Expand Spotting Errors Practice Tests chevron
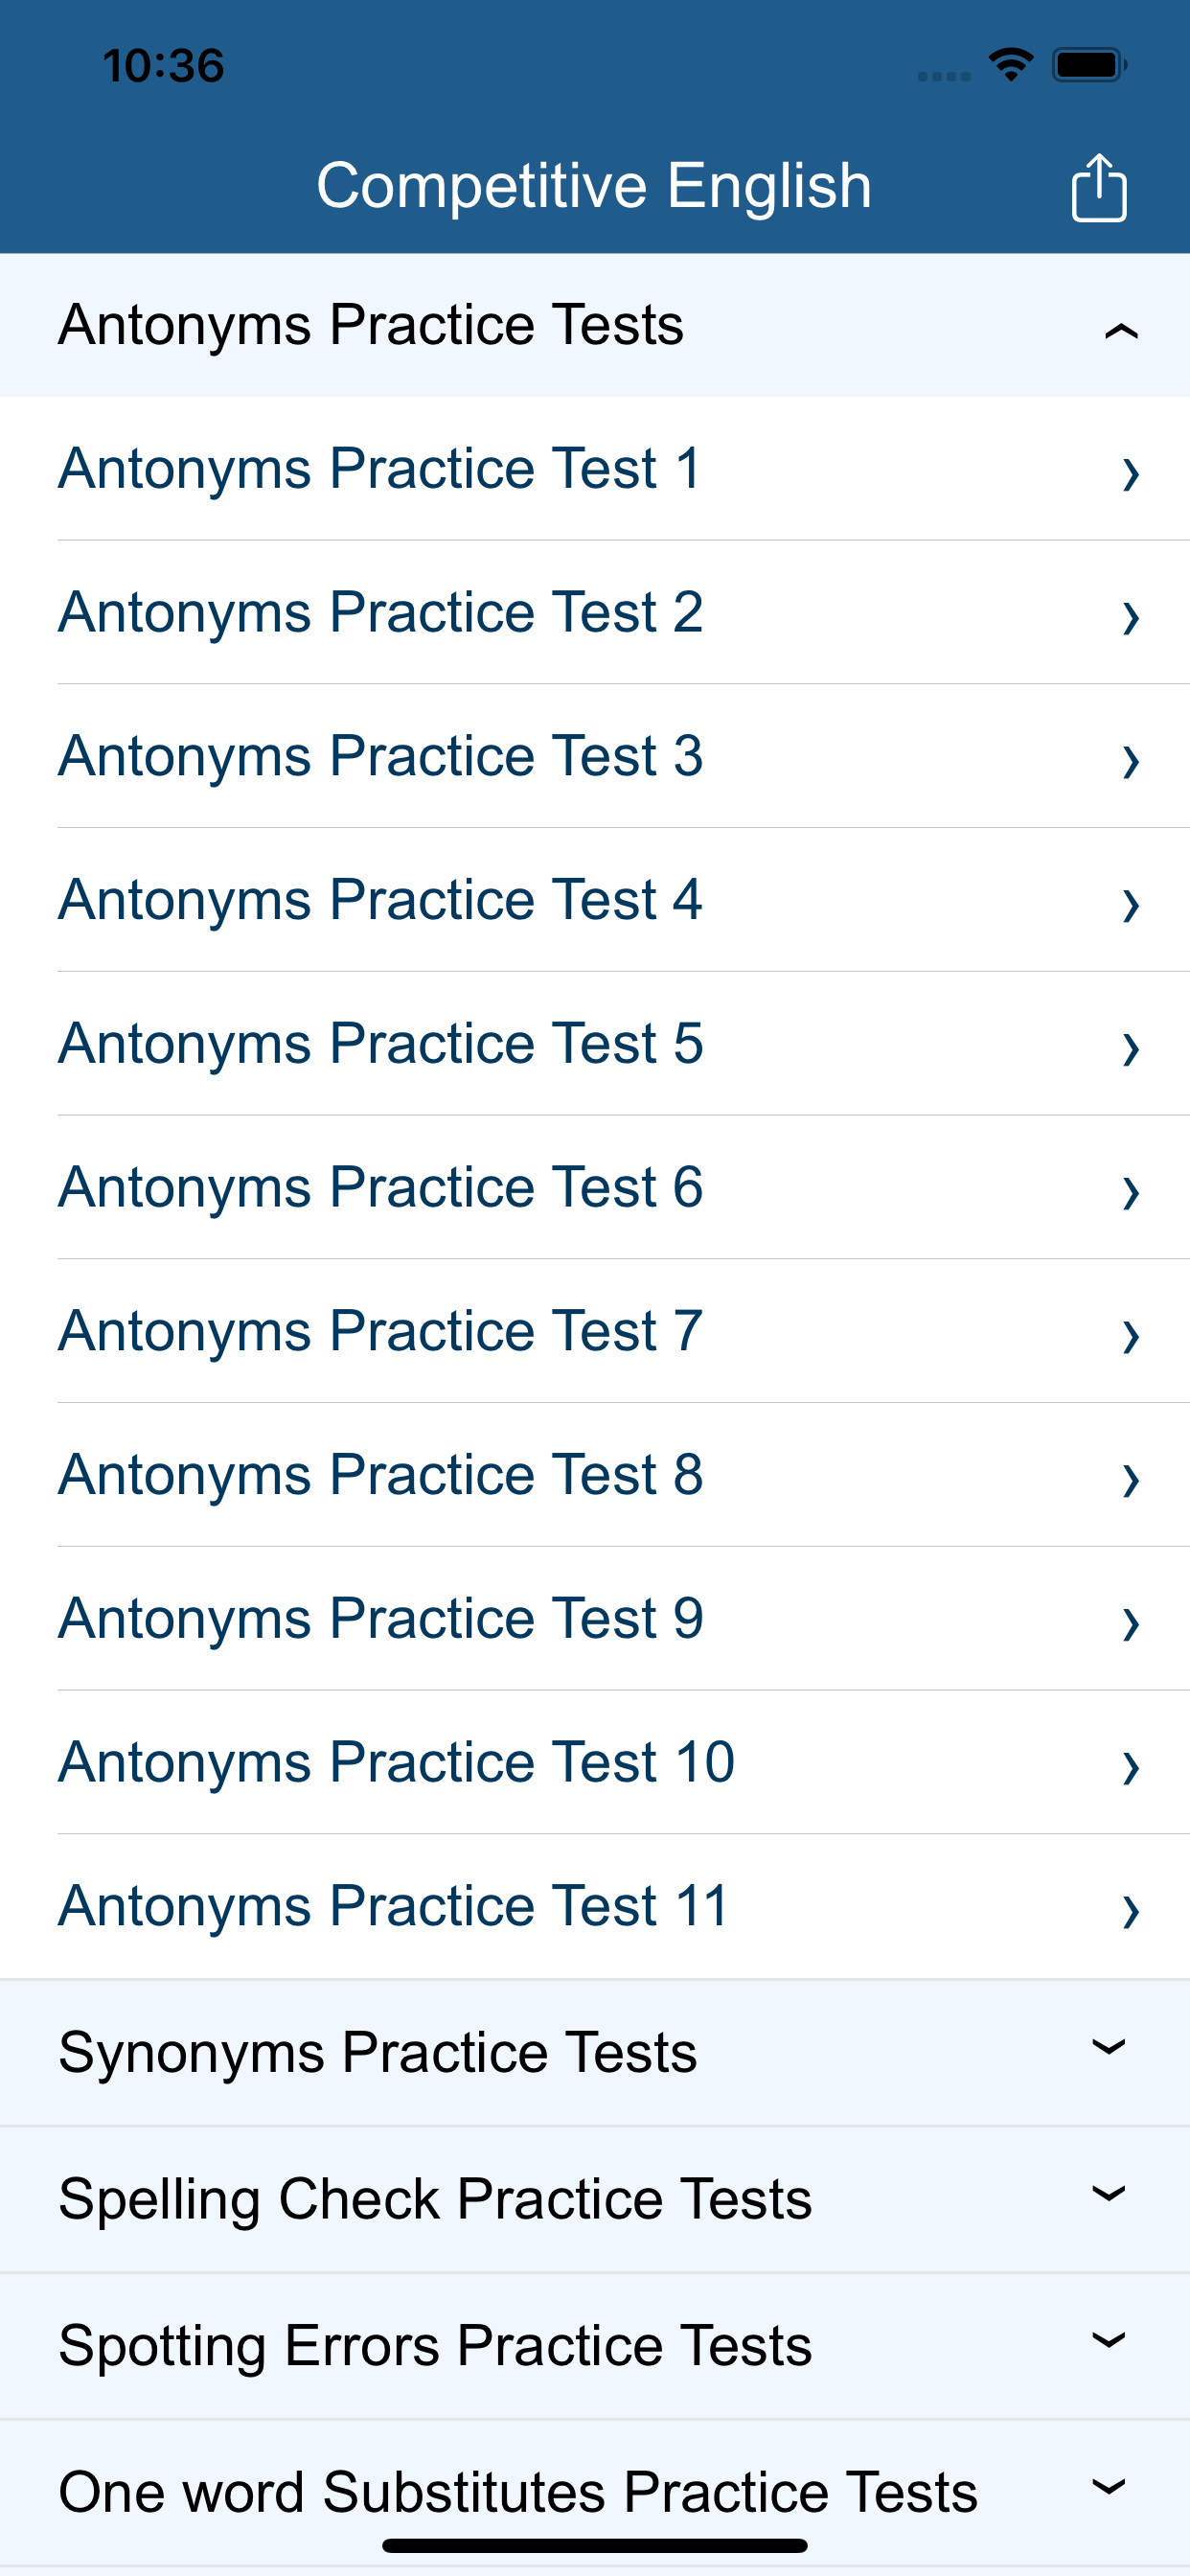This screenshot has height=2576, width=1190. tap(1108, 2341)
